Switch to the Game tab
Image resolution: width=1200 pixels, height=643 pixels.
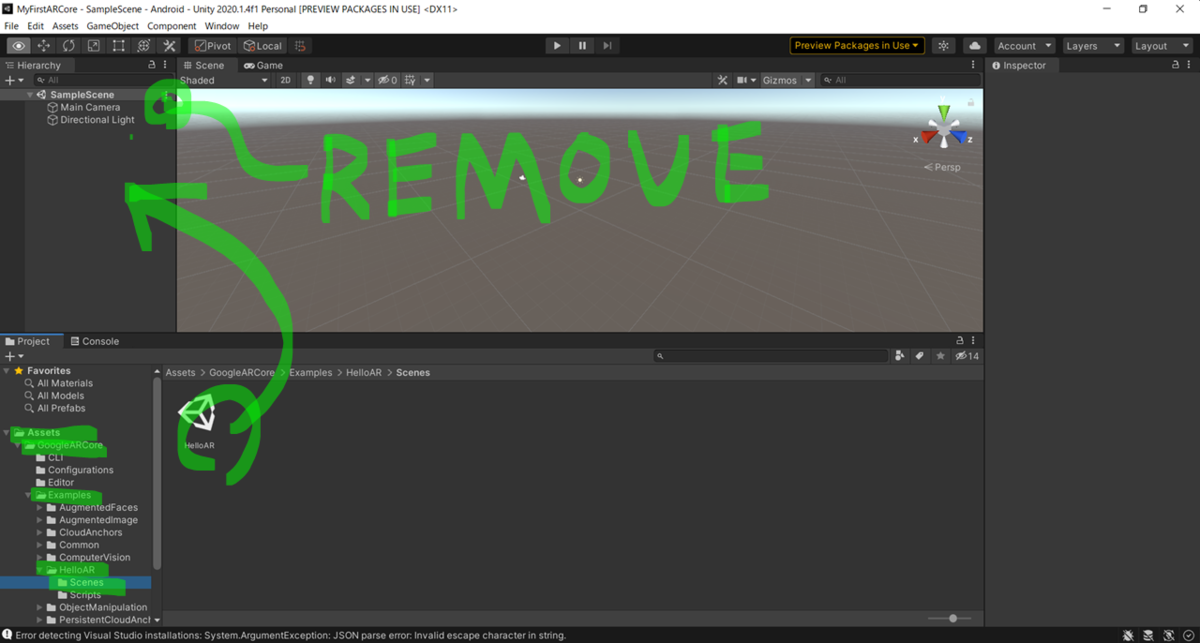coord(264,65)
